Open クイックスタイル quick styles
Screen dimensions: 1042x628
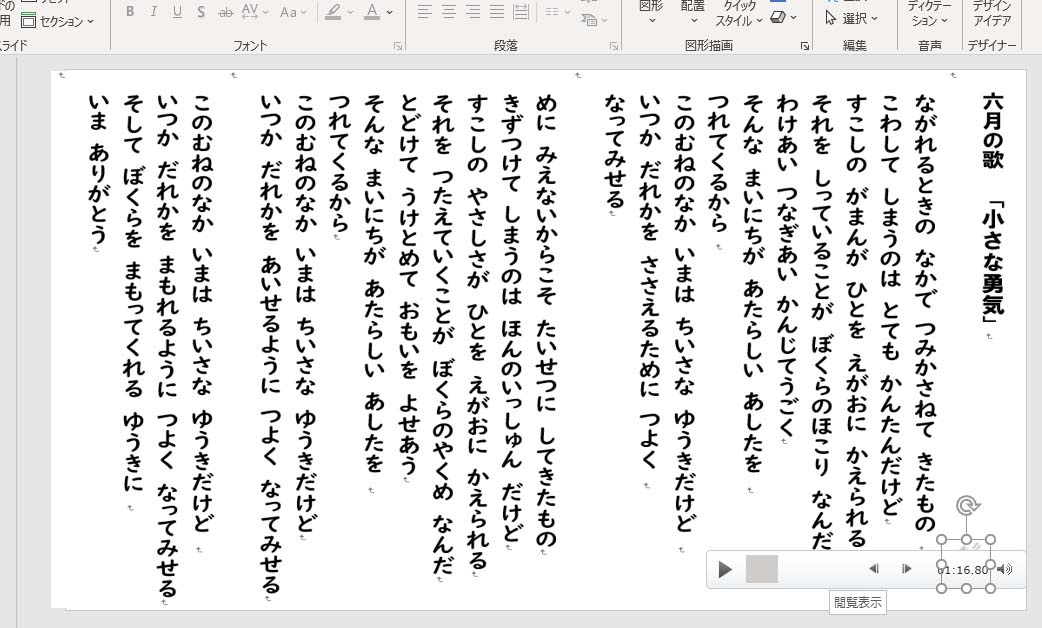(x=739, y=13)
